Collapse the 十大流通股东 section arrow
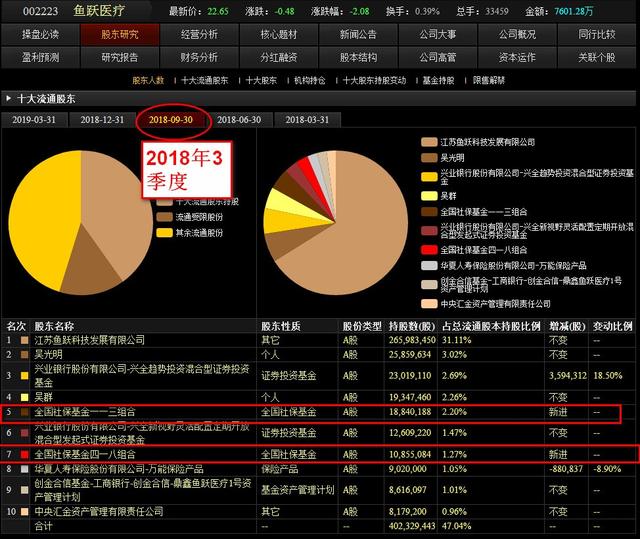Image resolution: width=640 pixels, height=539 pixels. tap(8, 98)
